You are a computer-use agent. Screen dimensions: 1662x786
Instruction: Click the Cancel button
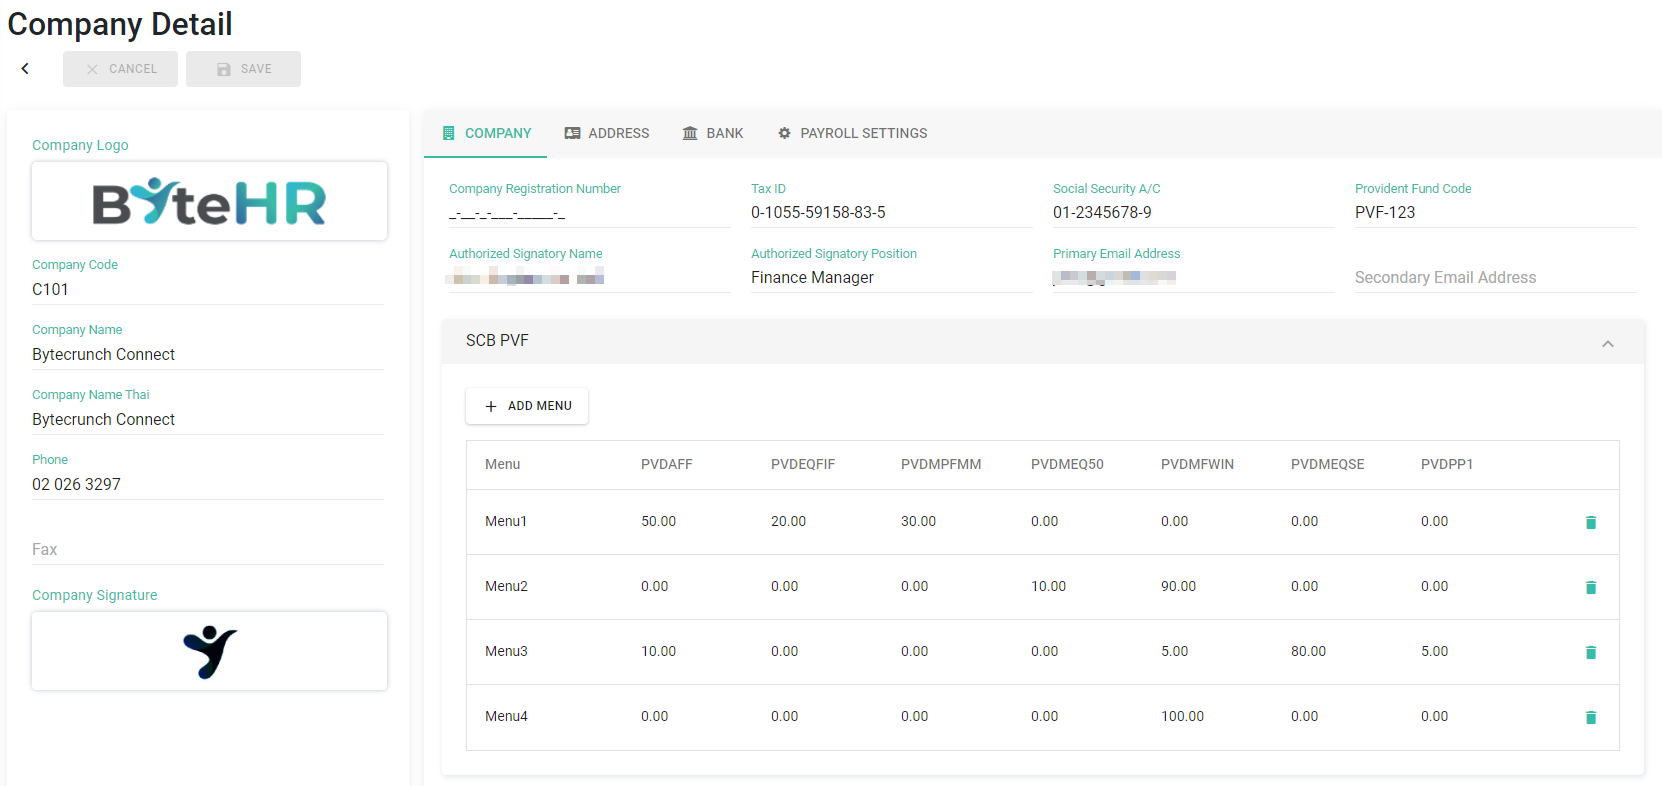point(120,69)
